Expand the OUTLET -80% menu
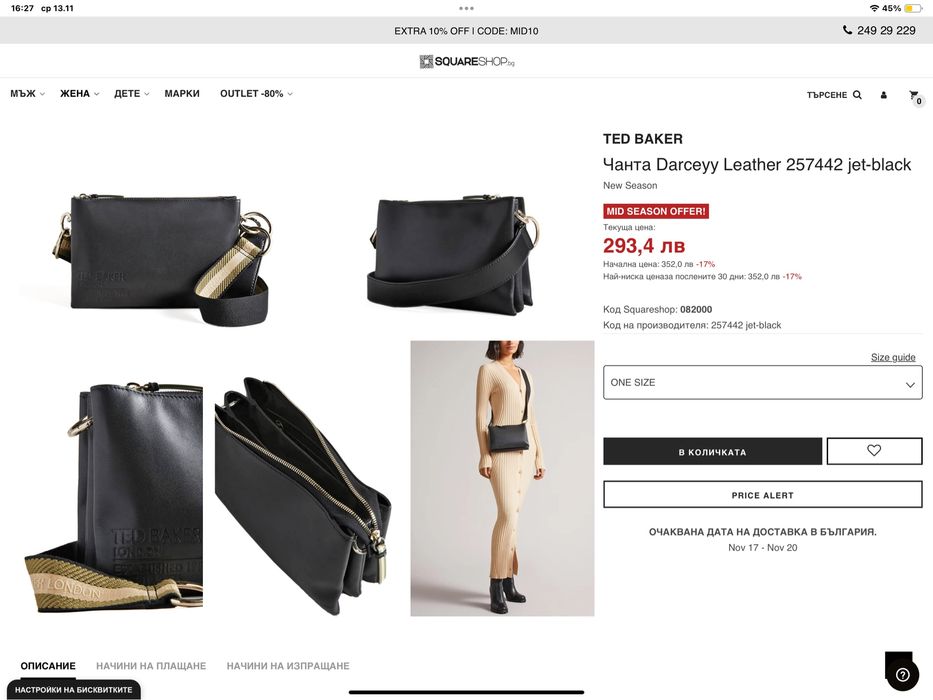The height and width of the screenshot is (700, 933). (256, 93)
